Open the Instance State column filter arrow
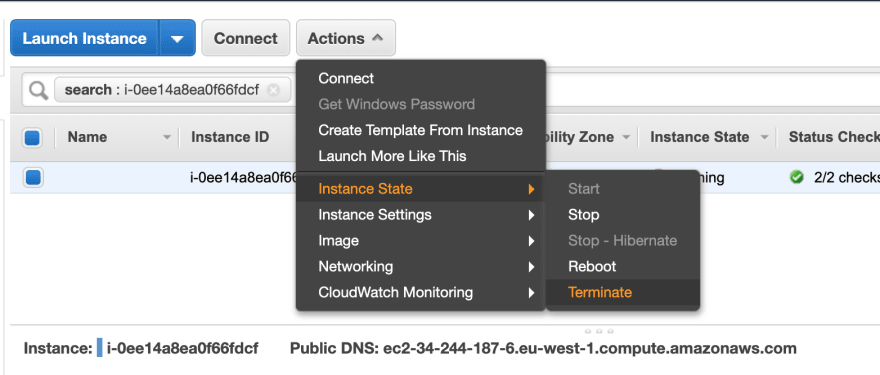The image size is (880, 375). click(764, 138)
